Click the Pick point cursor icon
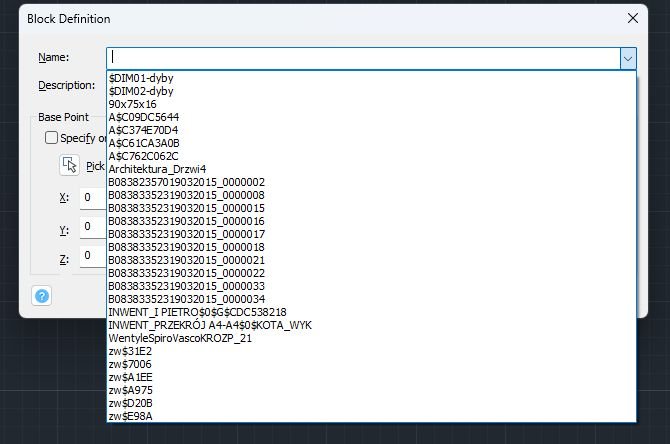The image size is (670, 444). coord(69,165)
